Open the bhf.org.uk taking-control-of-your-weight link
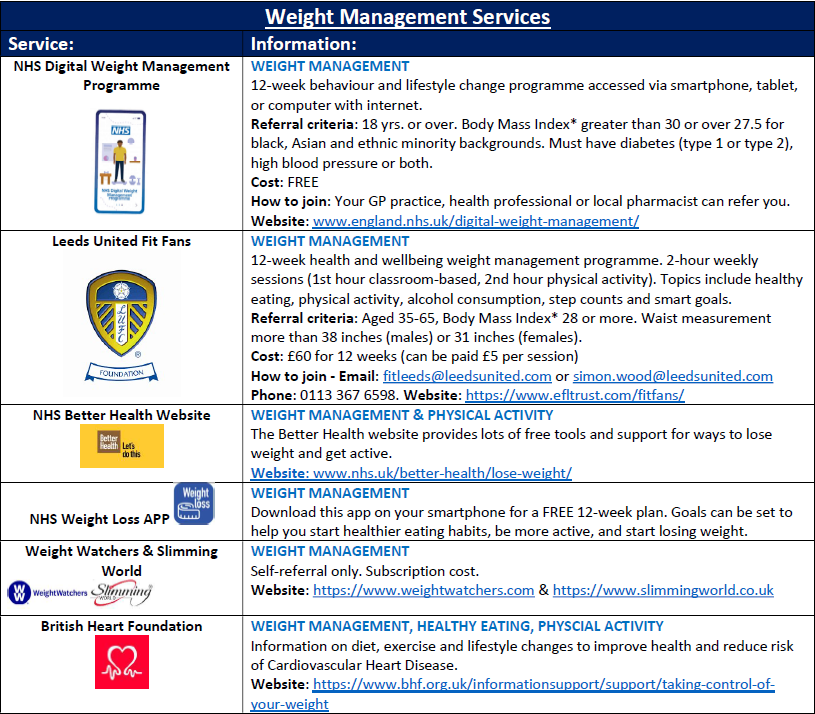Image resolution: width=815 pixels, height=714 pixels. coord(512,694)
